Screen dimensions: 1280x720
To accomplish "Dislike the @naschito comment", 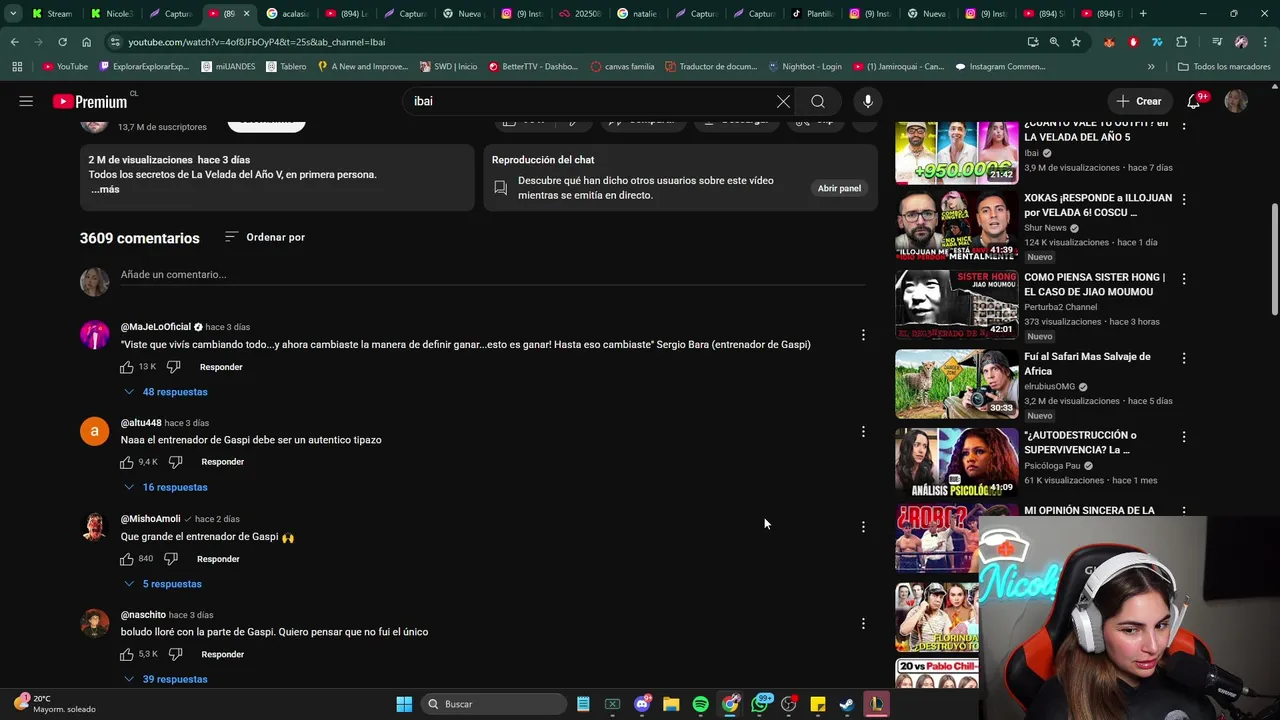I will tap(176, 654).
